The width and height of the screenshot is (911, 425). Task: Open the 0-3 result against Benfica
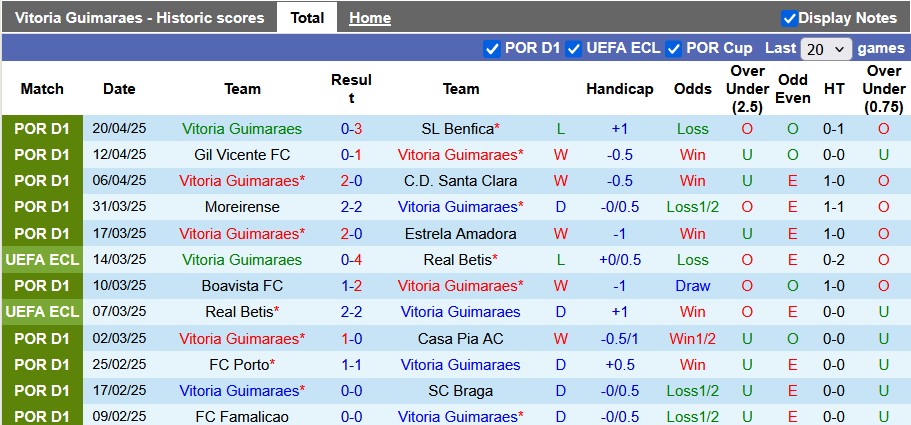pyautogui.click(x=351, y=129)
